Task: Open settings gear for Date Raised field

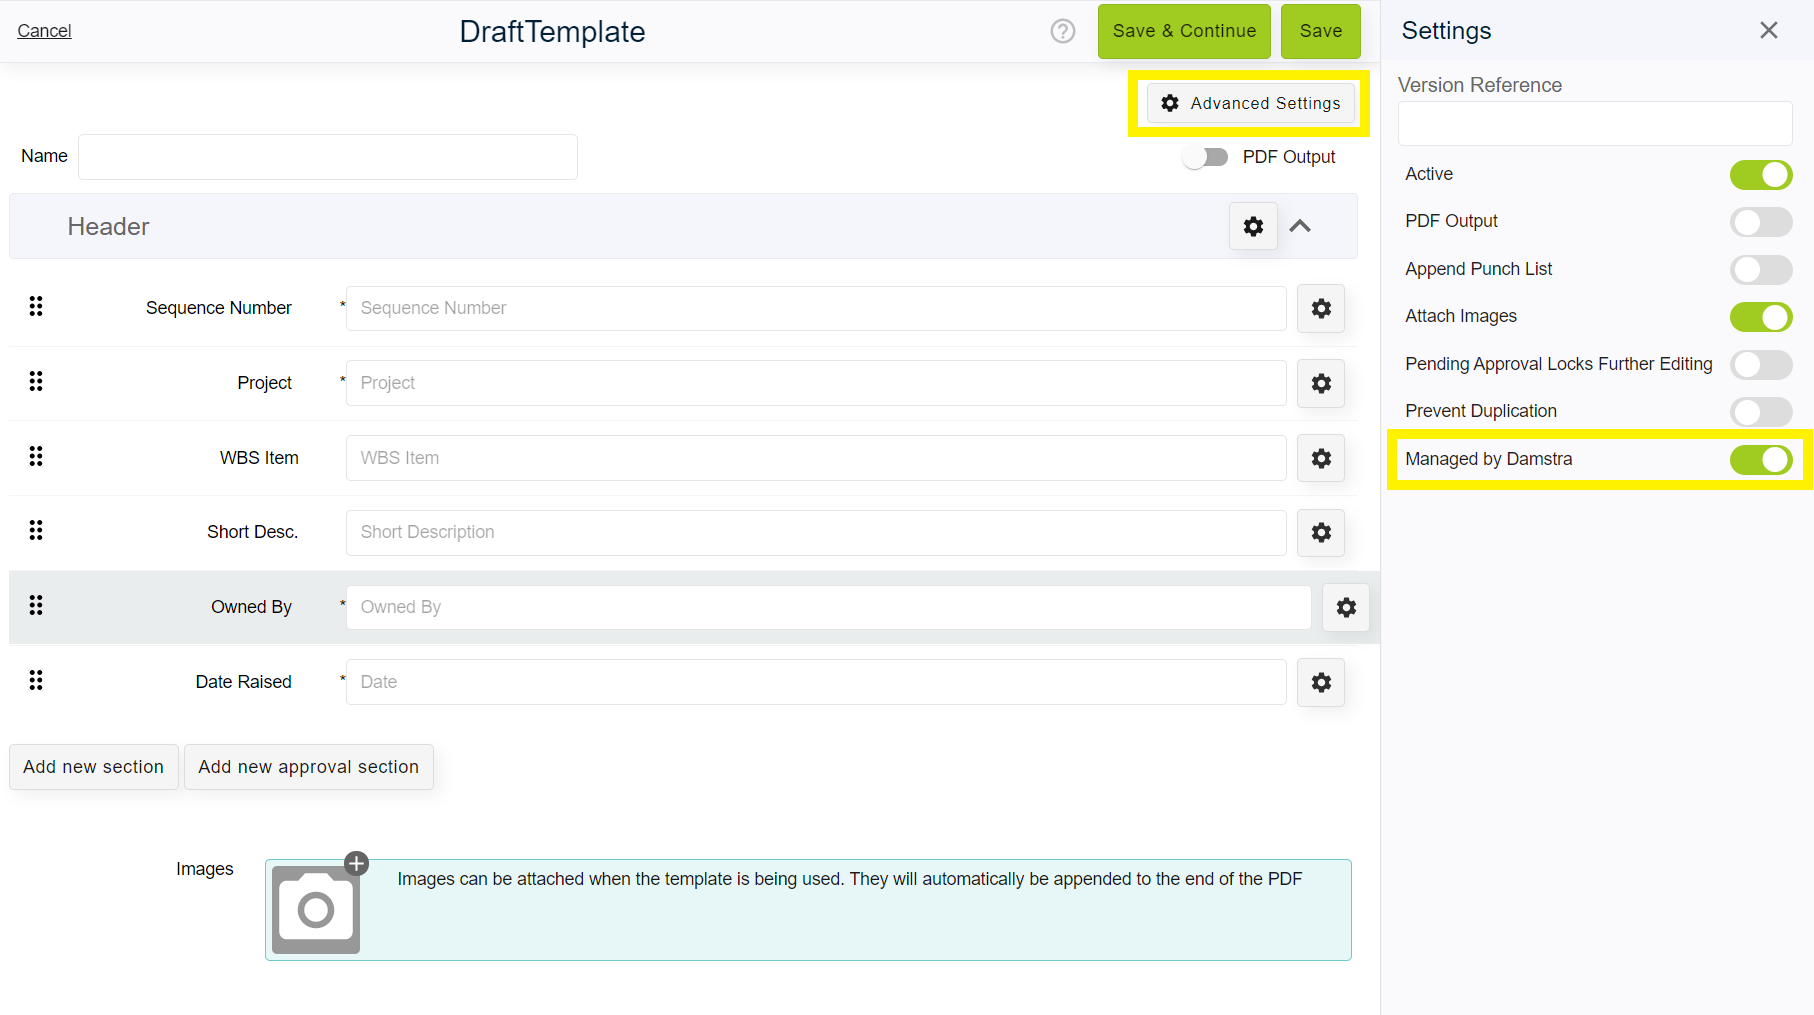Action: tap(1321, 682)
